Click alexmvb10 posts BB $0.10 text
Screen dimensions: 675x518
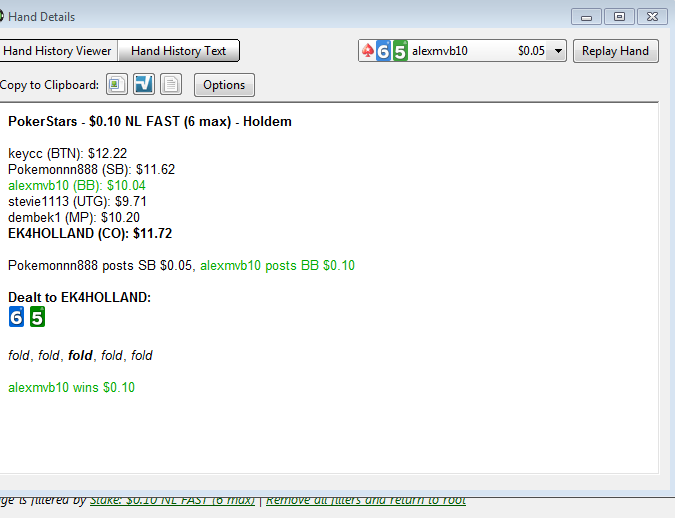pos(278,265)
